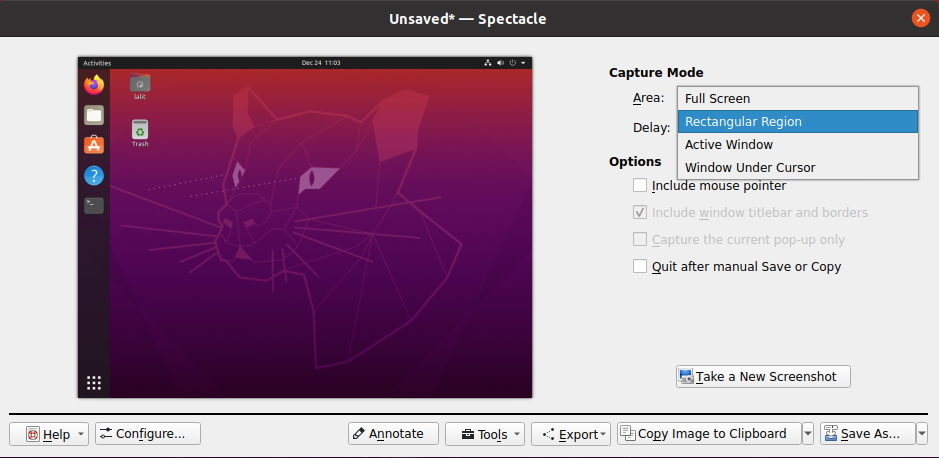Expand arrow next to Copy Image to Clipboard
The image size is (939, 458).
point(808,433)
